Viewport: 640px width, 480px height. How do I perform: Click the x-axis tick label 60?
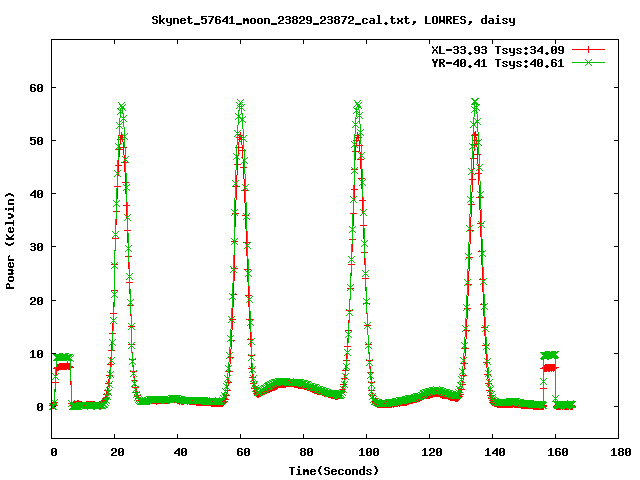tap(243, 452)
